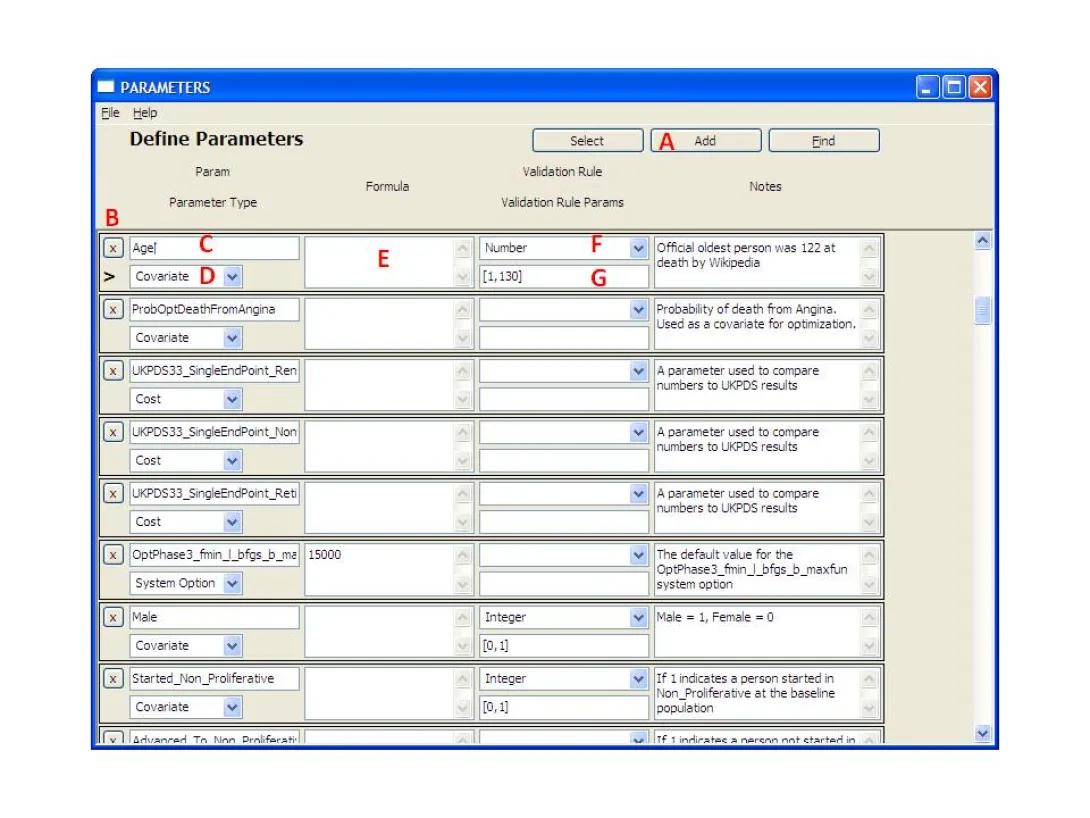Image resolution: width=1090 pixels, height=818 pixels.
Task: Click the list scrollbar up arrow
Action: tap(982, 240)
